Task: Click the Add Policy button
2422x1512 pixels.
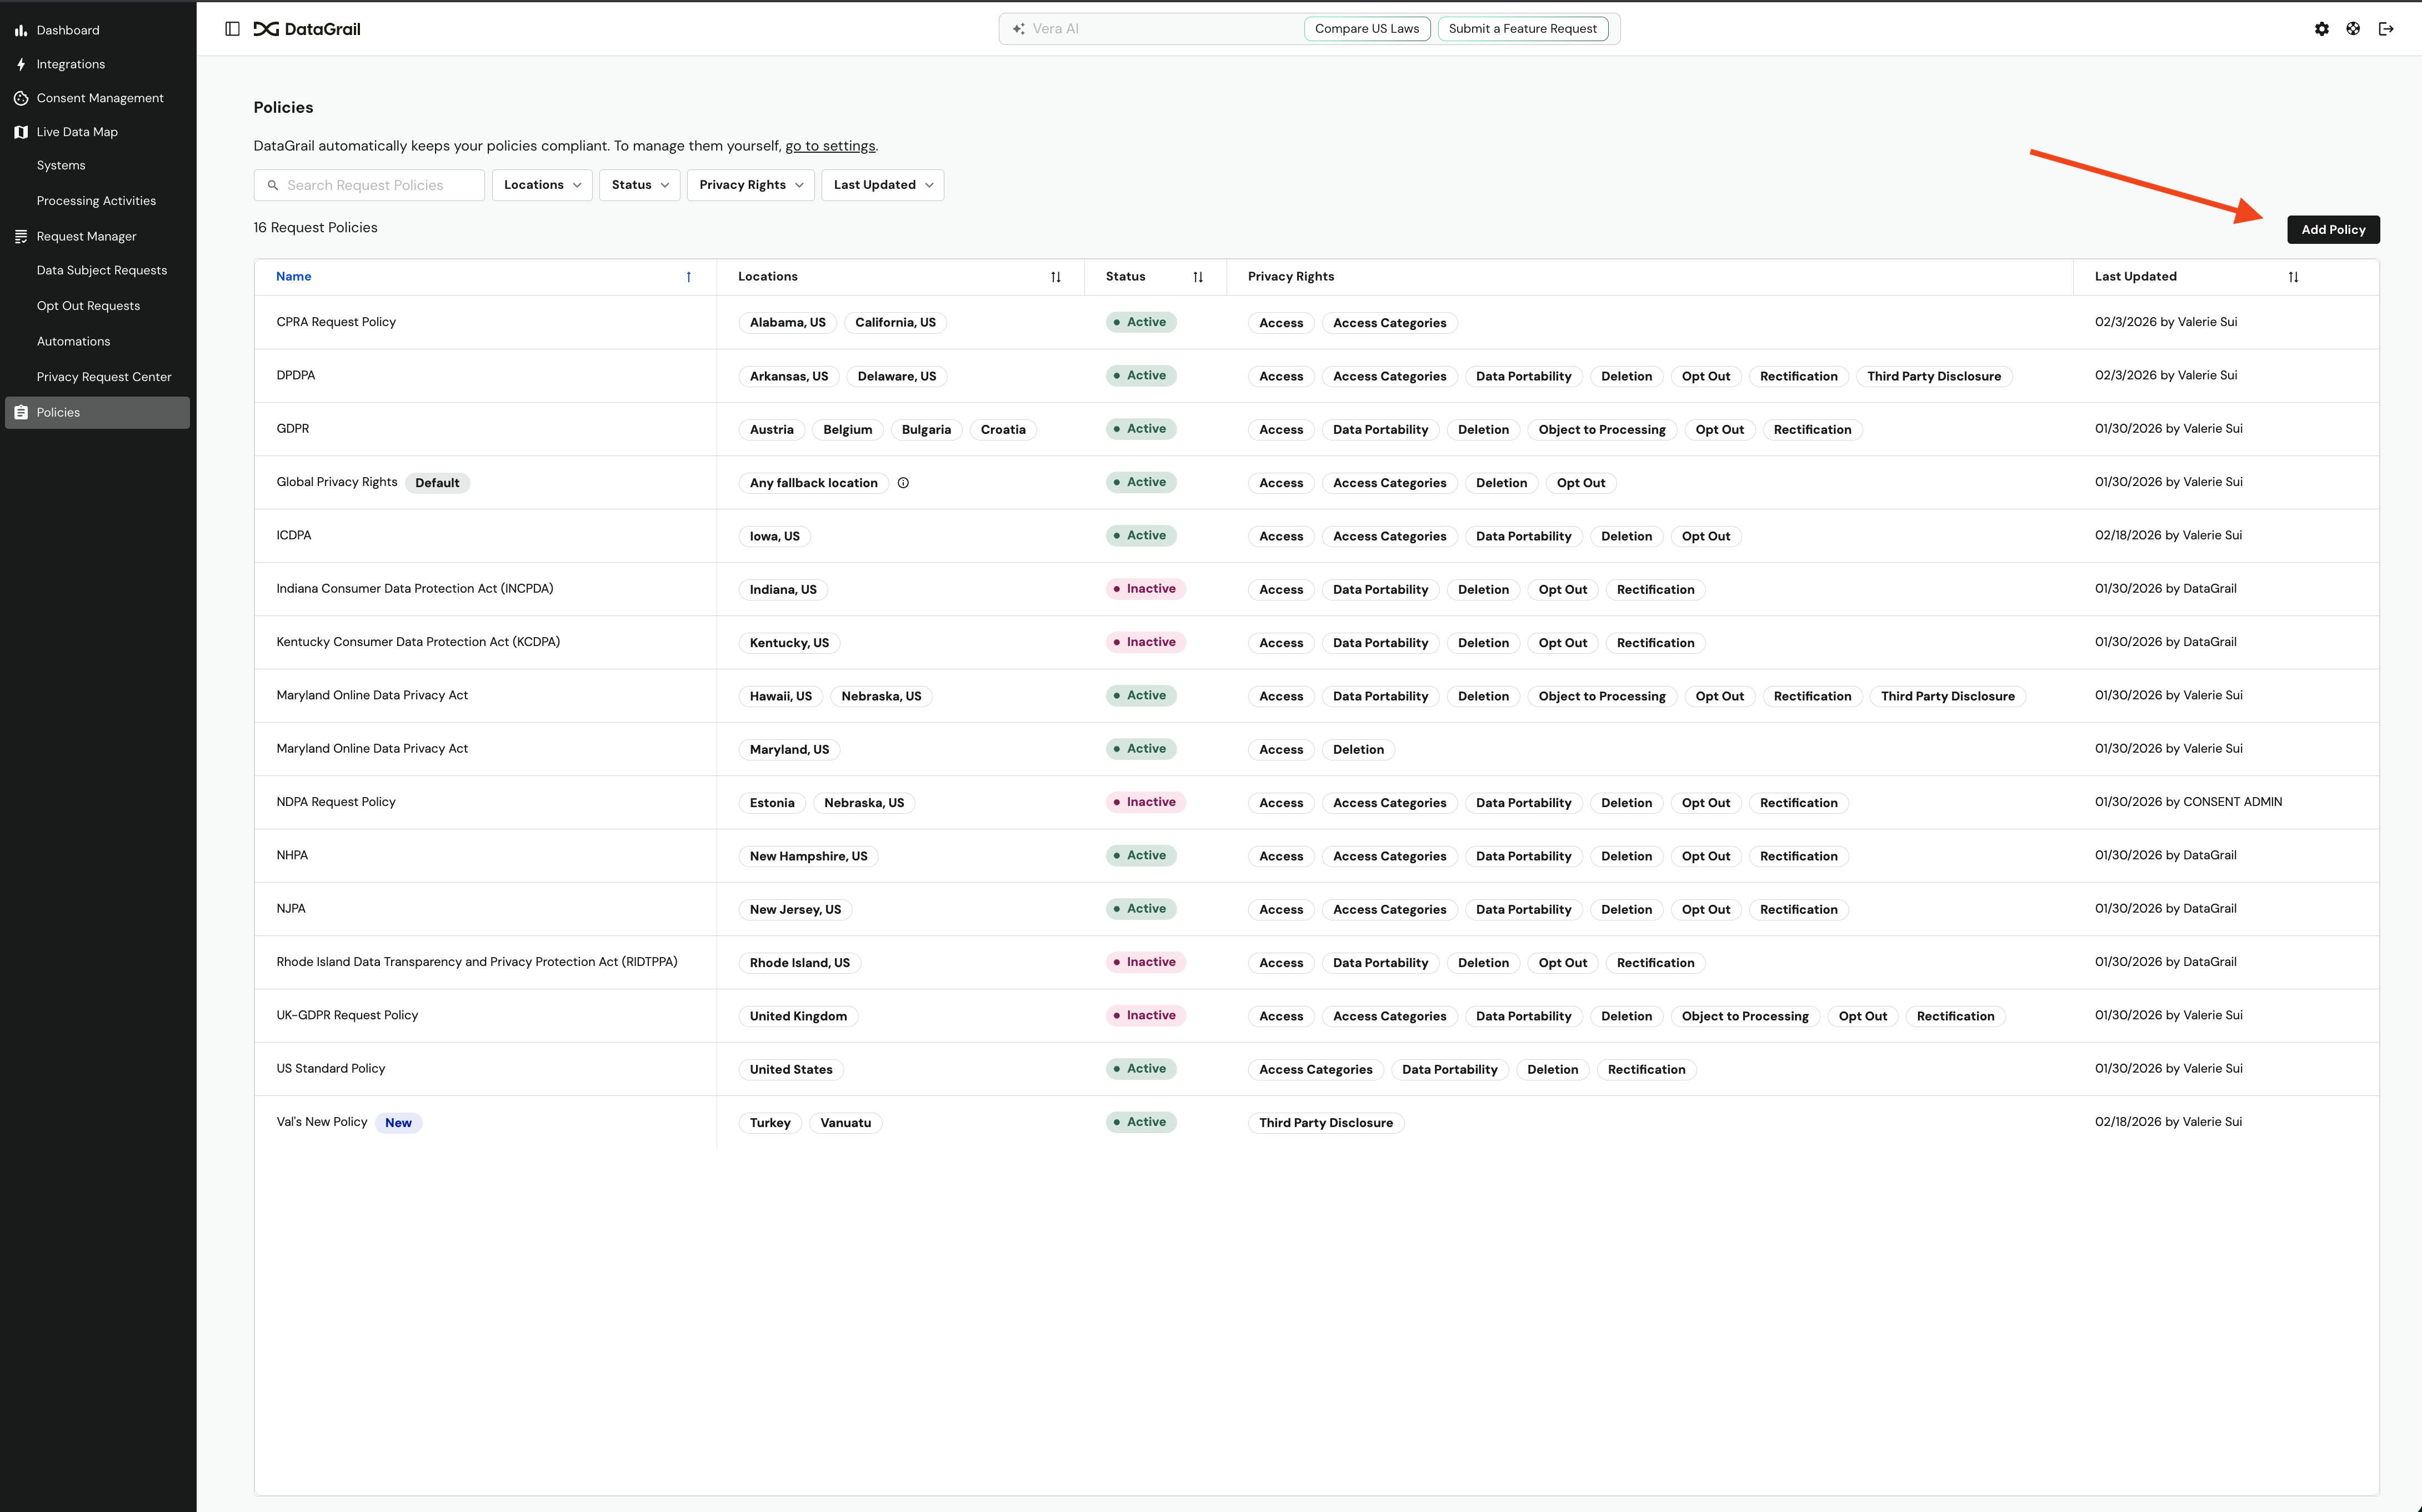Action: point(2332,230)
